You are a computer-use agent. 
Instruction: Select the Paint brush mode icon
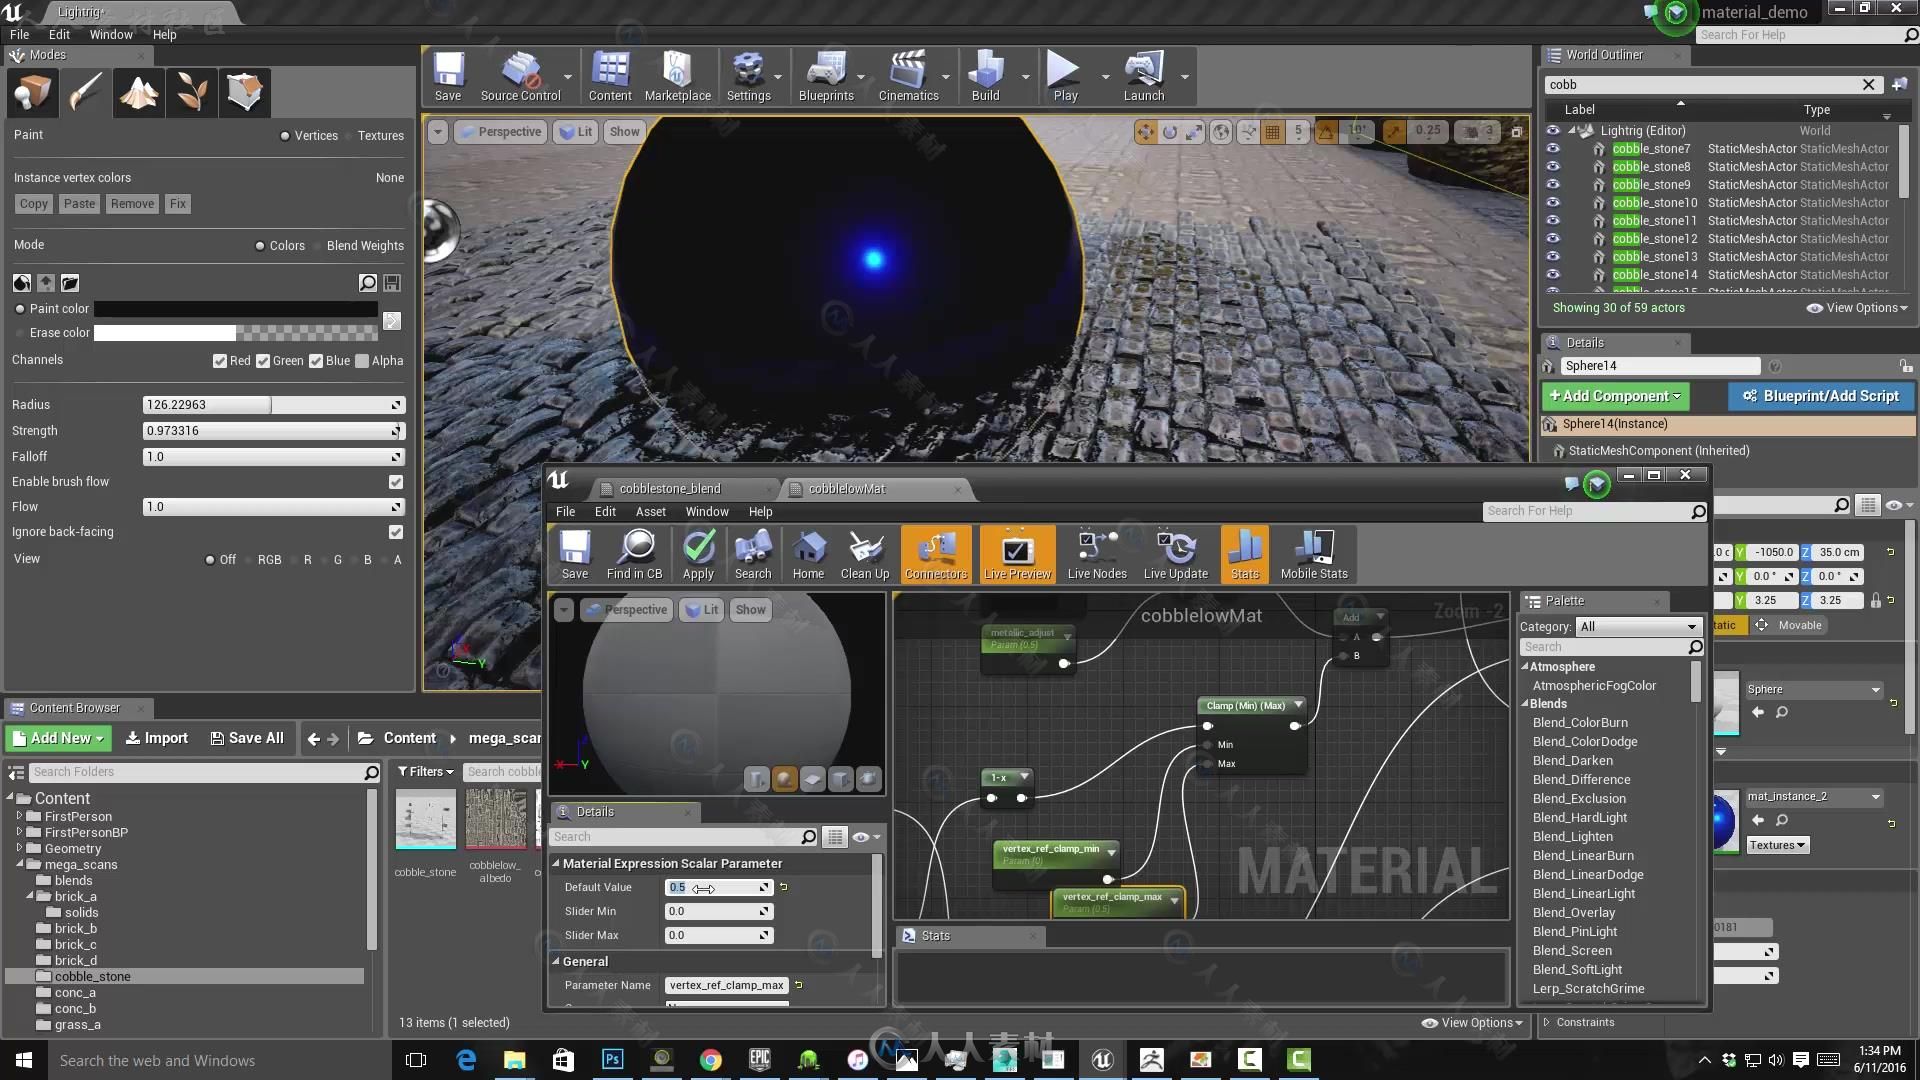[x=85, y=93]
